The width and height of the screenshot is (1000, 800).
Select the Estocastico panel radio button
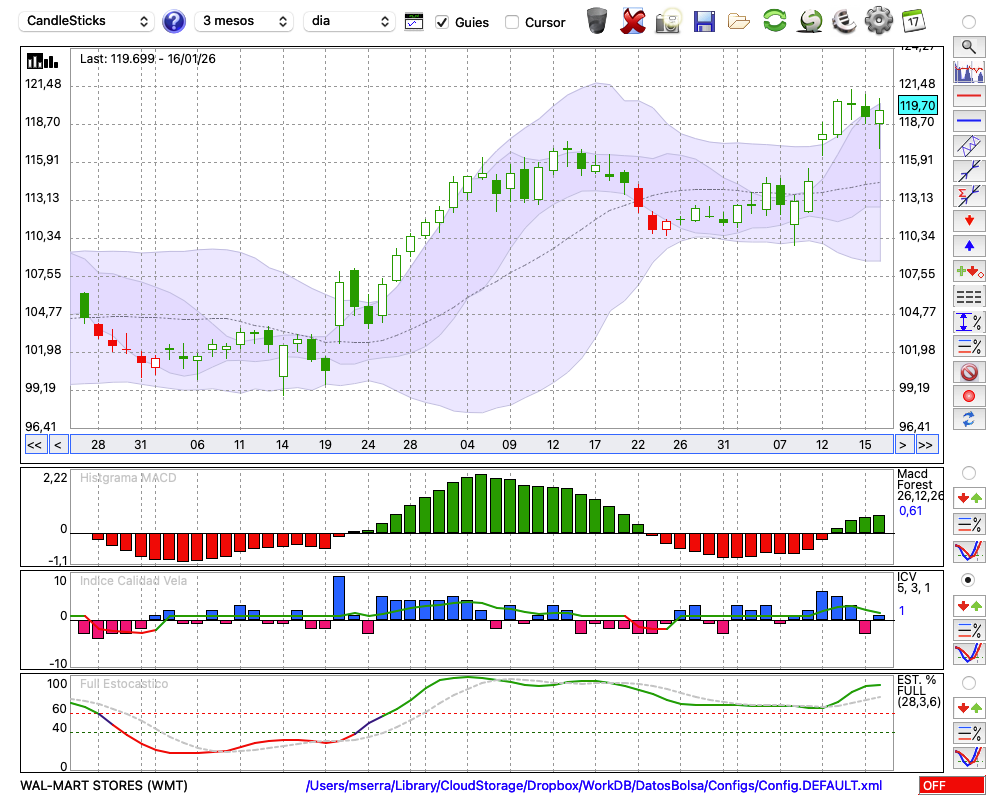click(969, 683)
